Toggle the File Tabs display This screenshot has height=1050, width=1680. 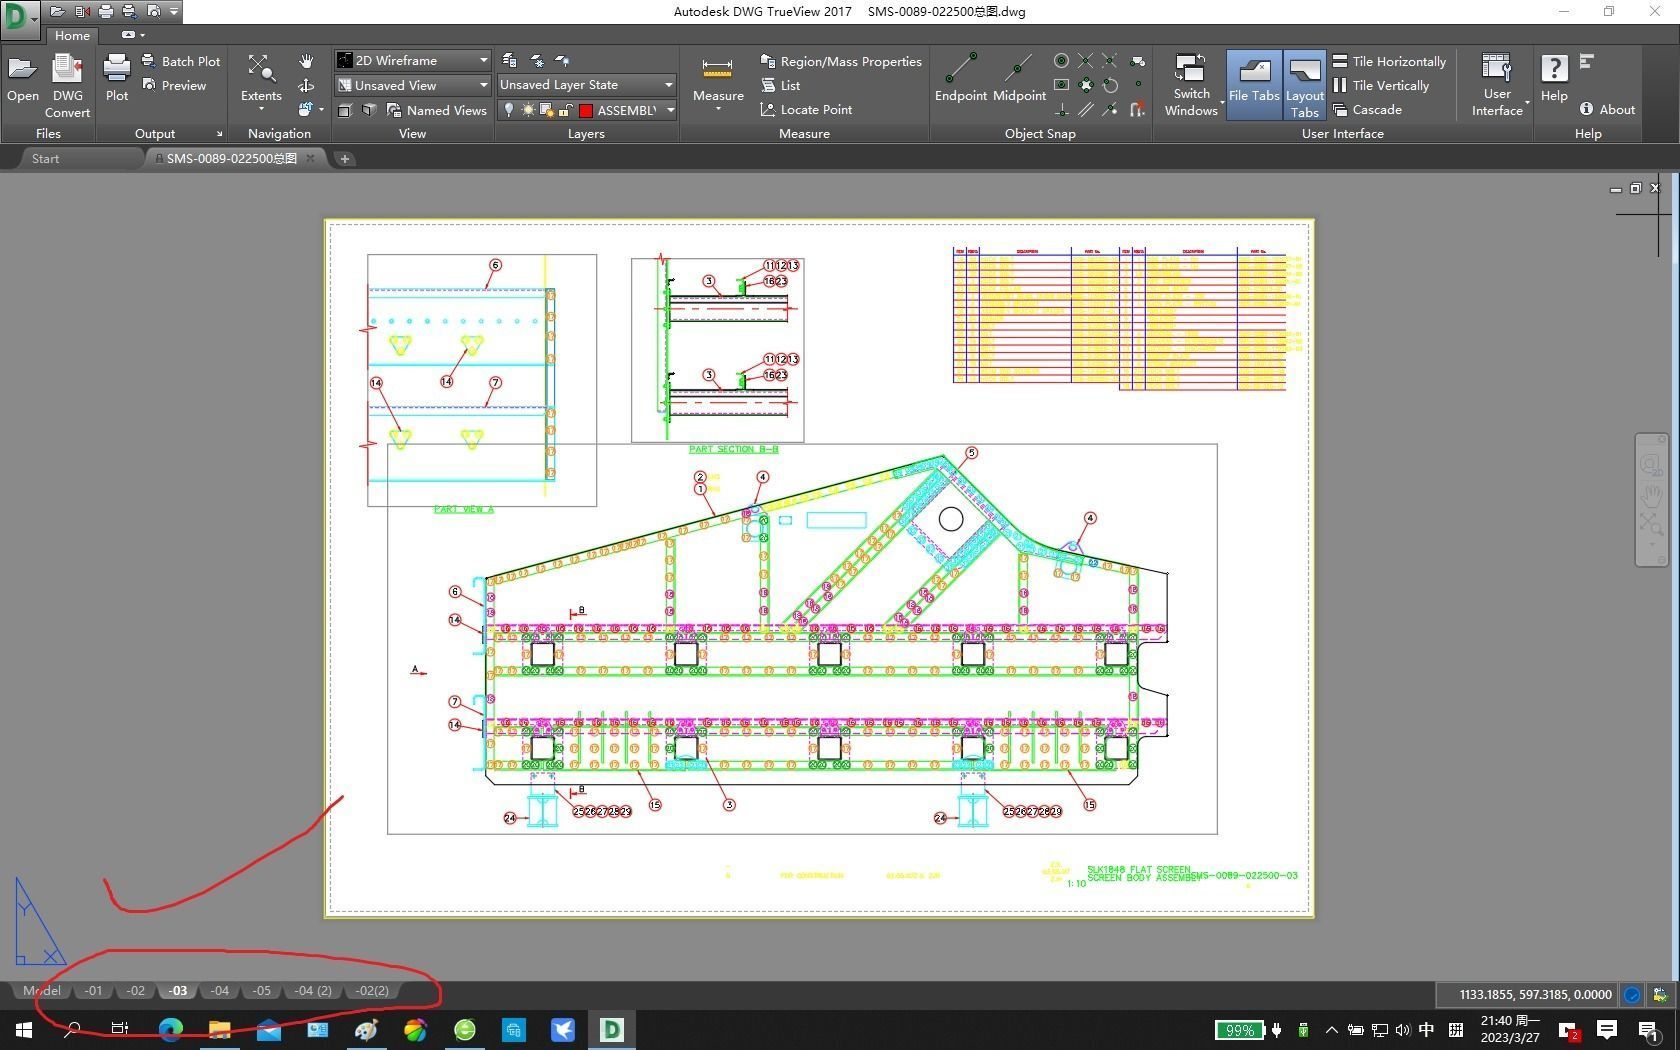click(x=1254, y=84)
